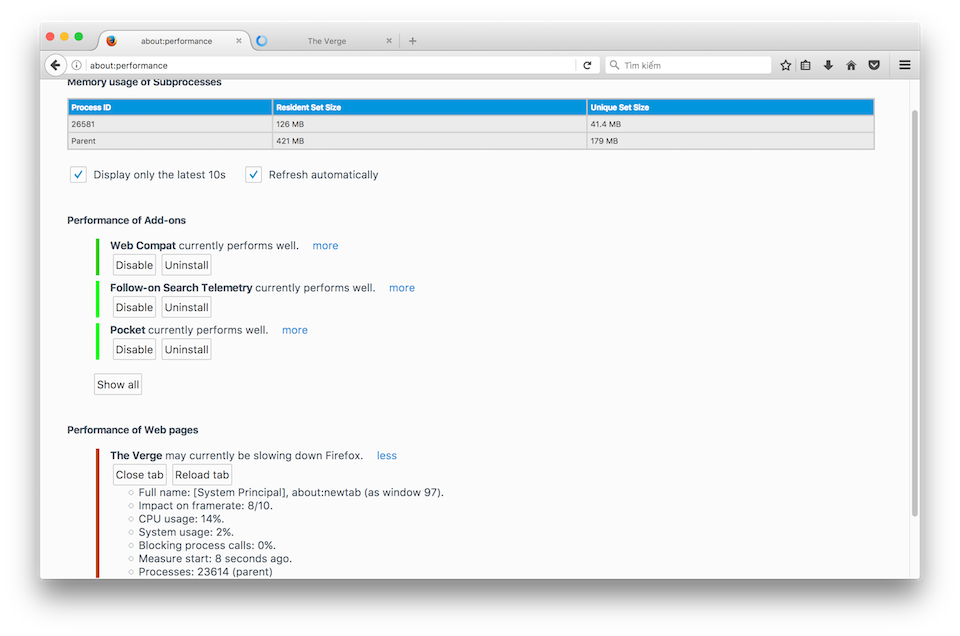Show more about Follow-on Search Telemetry
The height and width of the screenshot is (636, 960).
point(401,287)
